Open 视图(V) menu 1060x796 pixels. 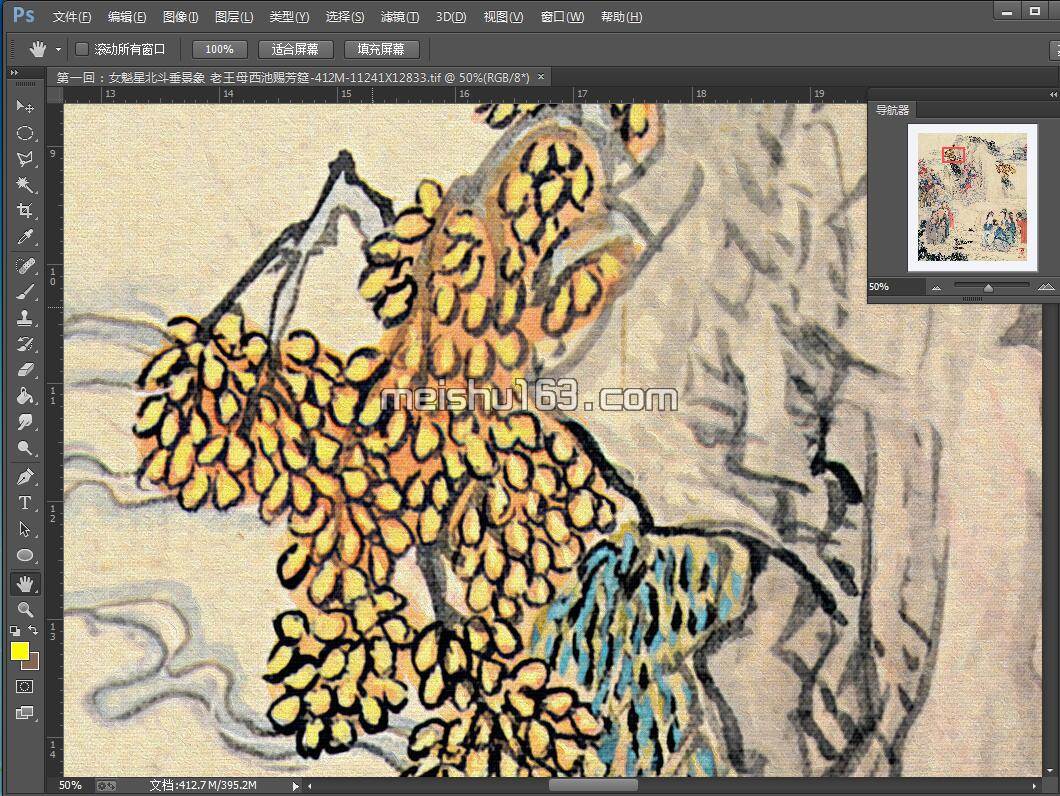pyautogui.click(x=503, y=16)
